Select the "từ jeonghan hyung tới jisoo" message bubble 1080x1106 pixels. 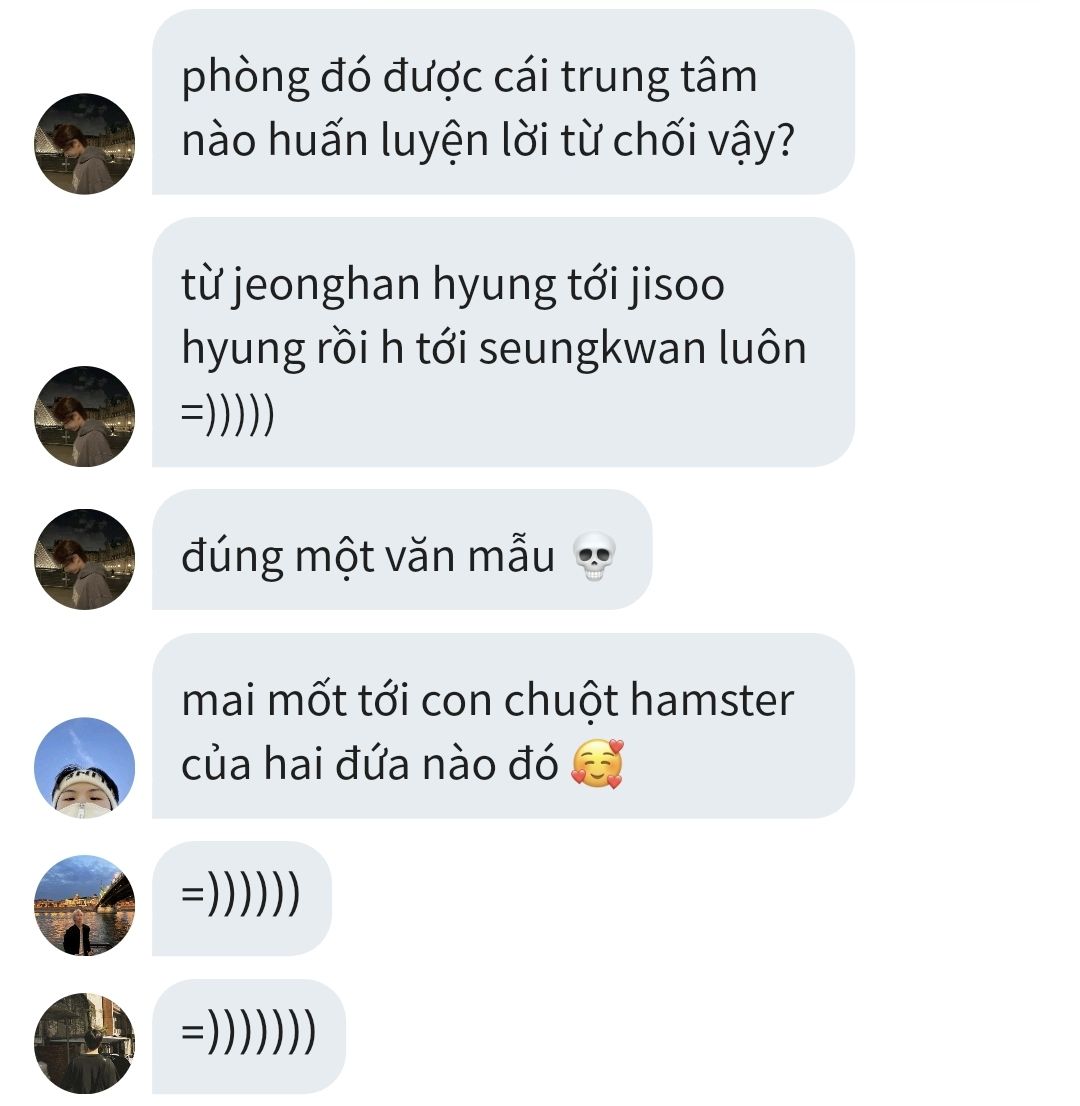coord(503,342)
